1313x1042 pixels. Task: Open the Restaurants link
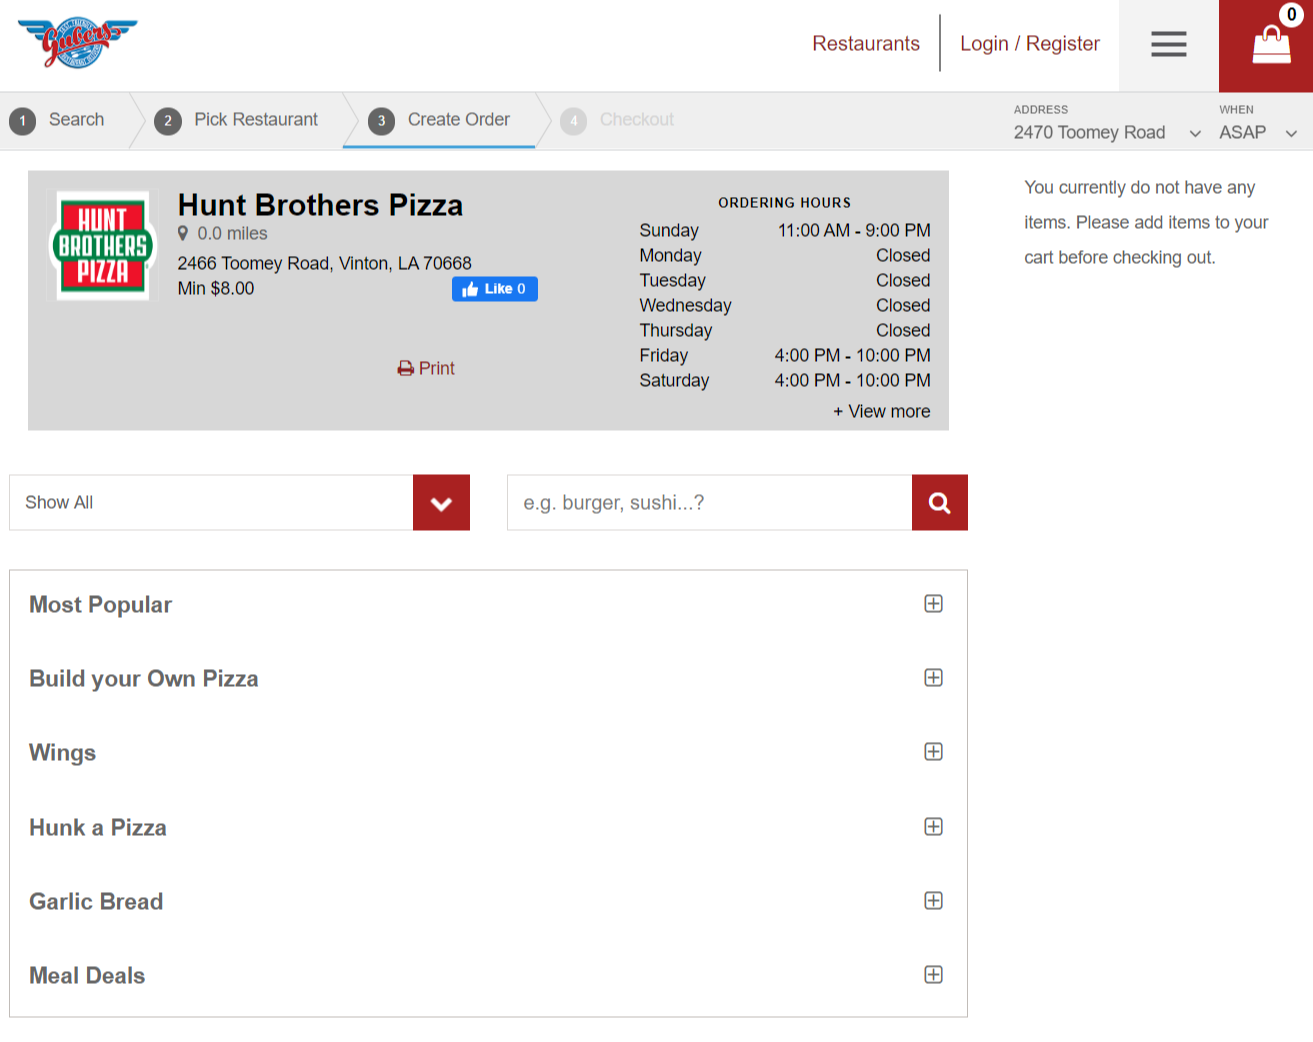coord(866,43)
